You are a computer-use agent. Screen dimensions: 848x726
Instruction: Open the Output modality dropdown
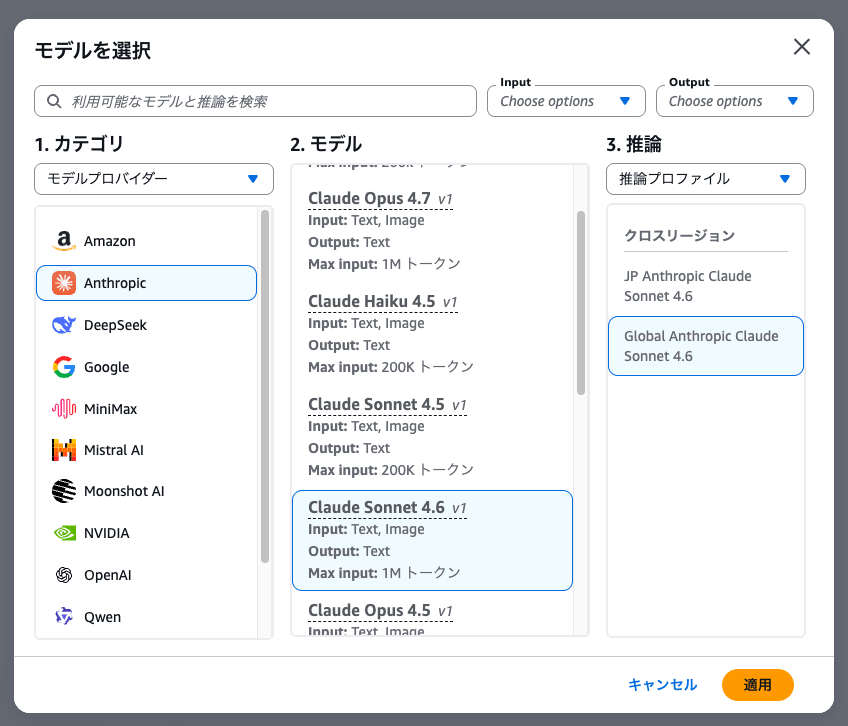734,101
